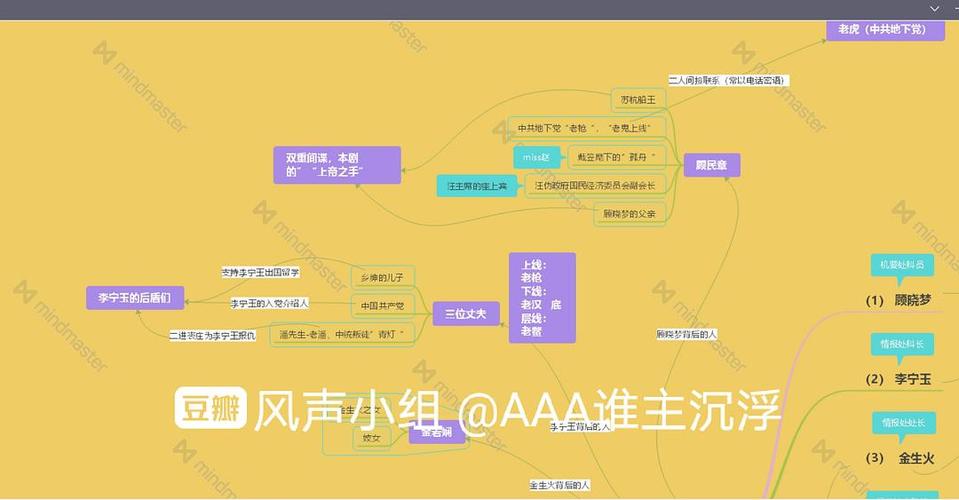Image resolution: width=959 pixels, height=500 pixels.
Task: Click the teal 情报处处长 callout
Action: (903, 423)
